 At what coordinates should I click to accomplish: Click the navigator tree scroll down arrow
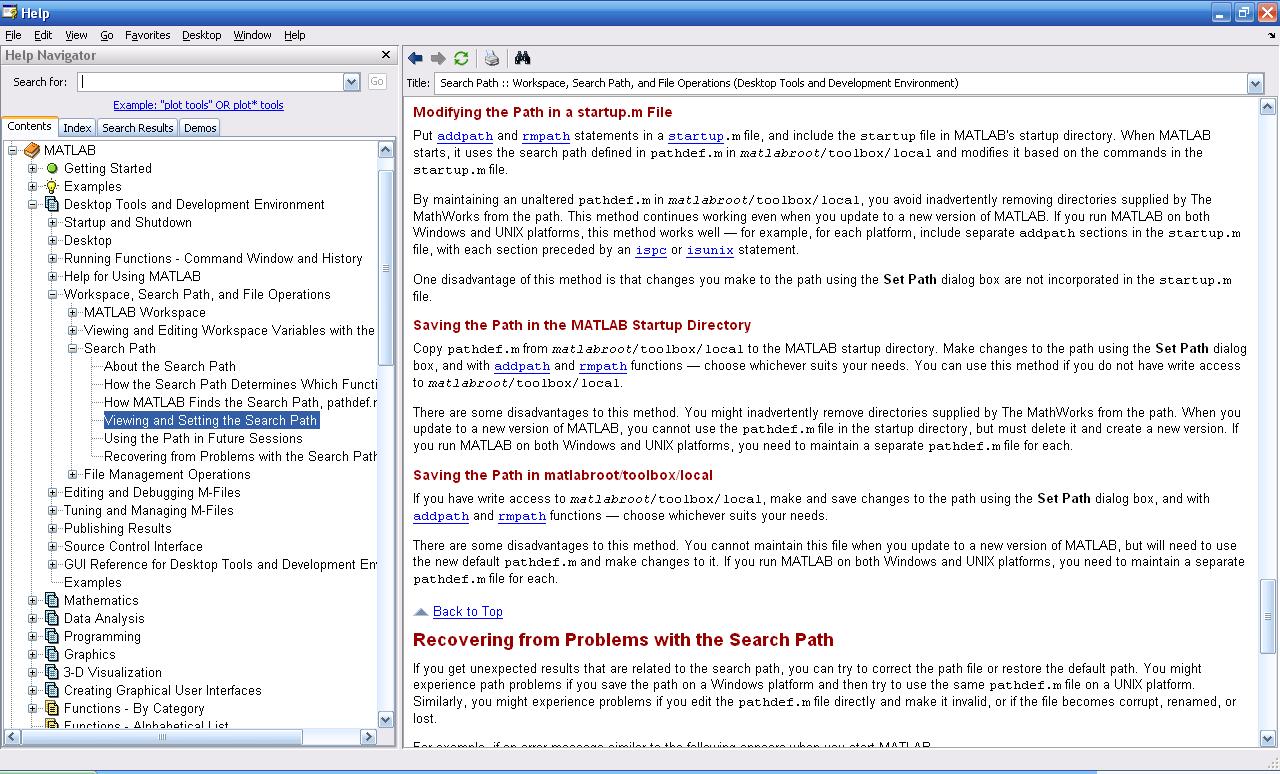(387, 719)
